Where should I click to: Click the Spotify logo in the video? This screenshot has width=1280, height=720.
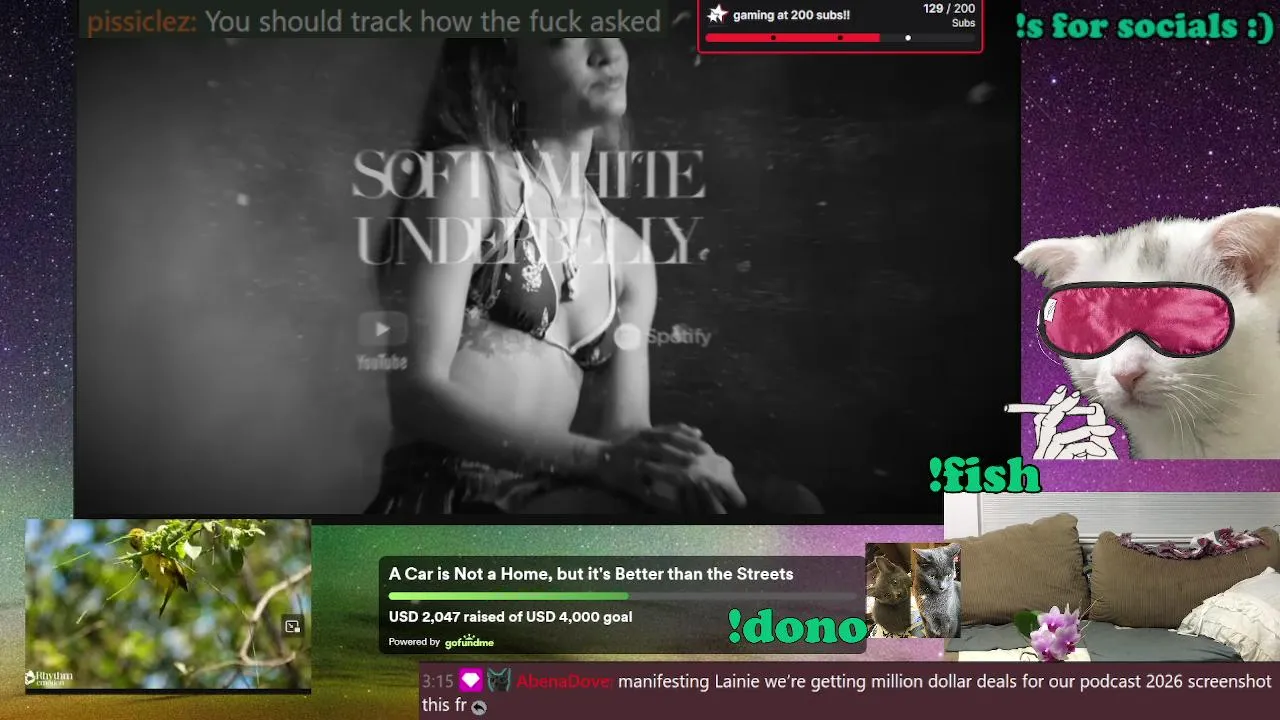point(627,337)
